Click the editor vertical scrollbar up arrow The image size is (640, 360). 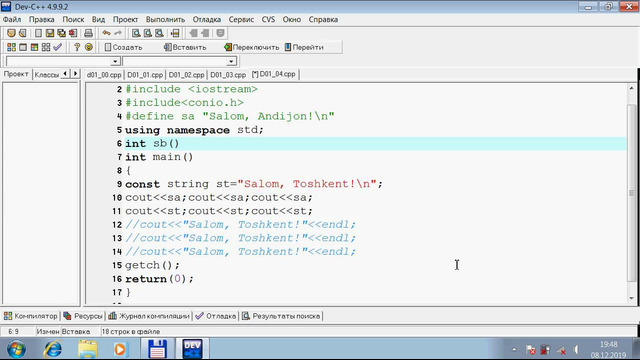[631, 88]
